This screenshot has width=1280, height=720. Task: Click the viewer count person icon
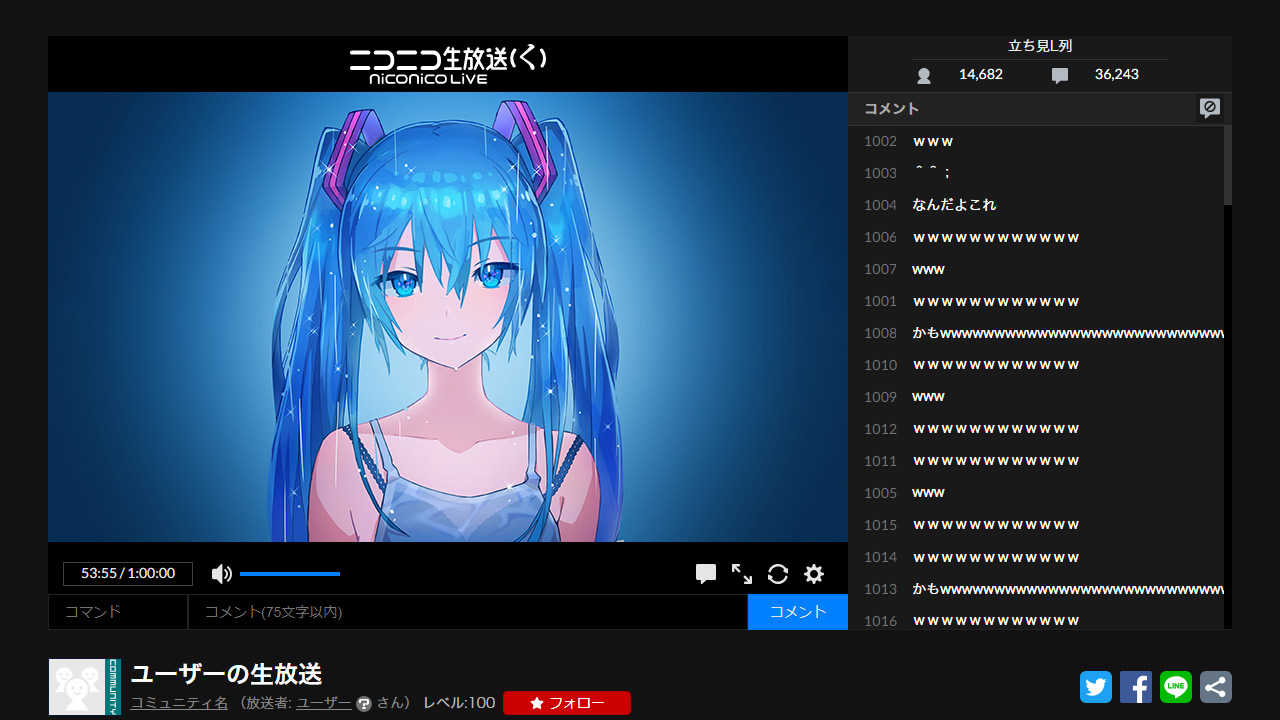(x=922, y=74)
